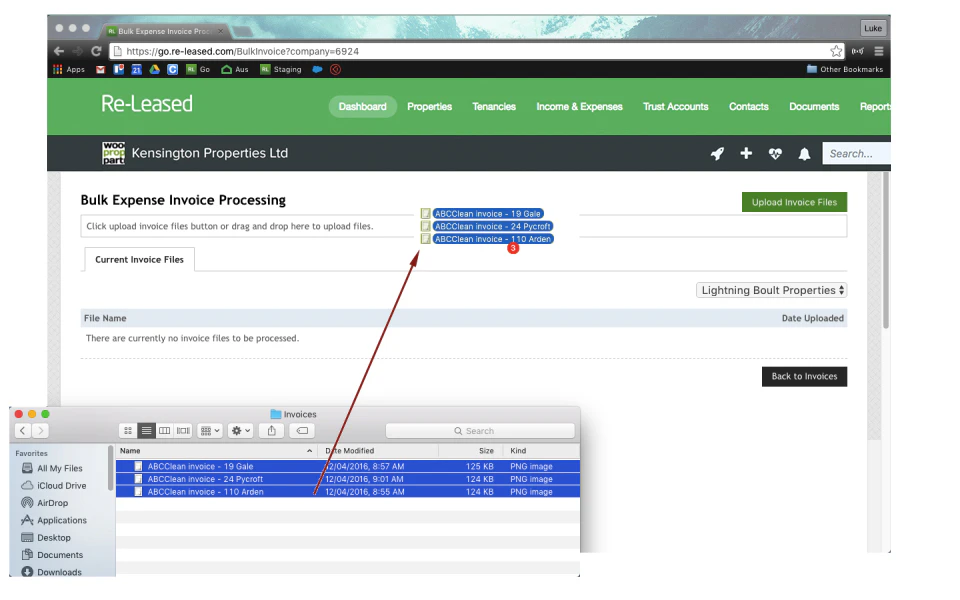This screenshot has width=960, height=600.
Task: Click the Gmail icon on the bookmarks bar
Action: click(100, 69)
